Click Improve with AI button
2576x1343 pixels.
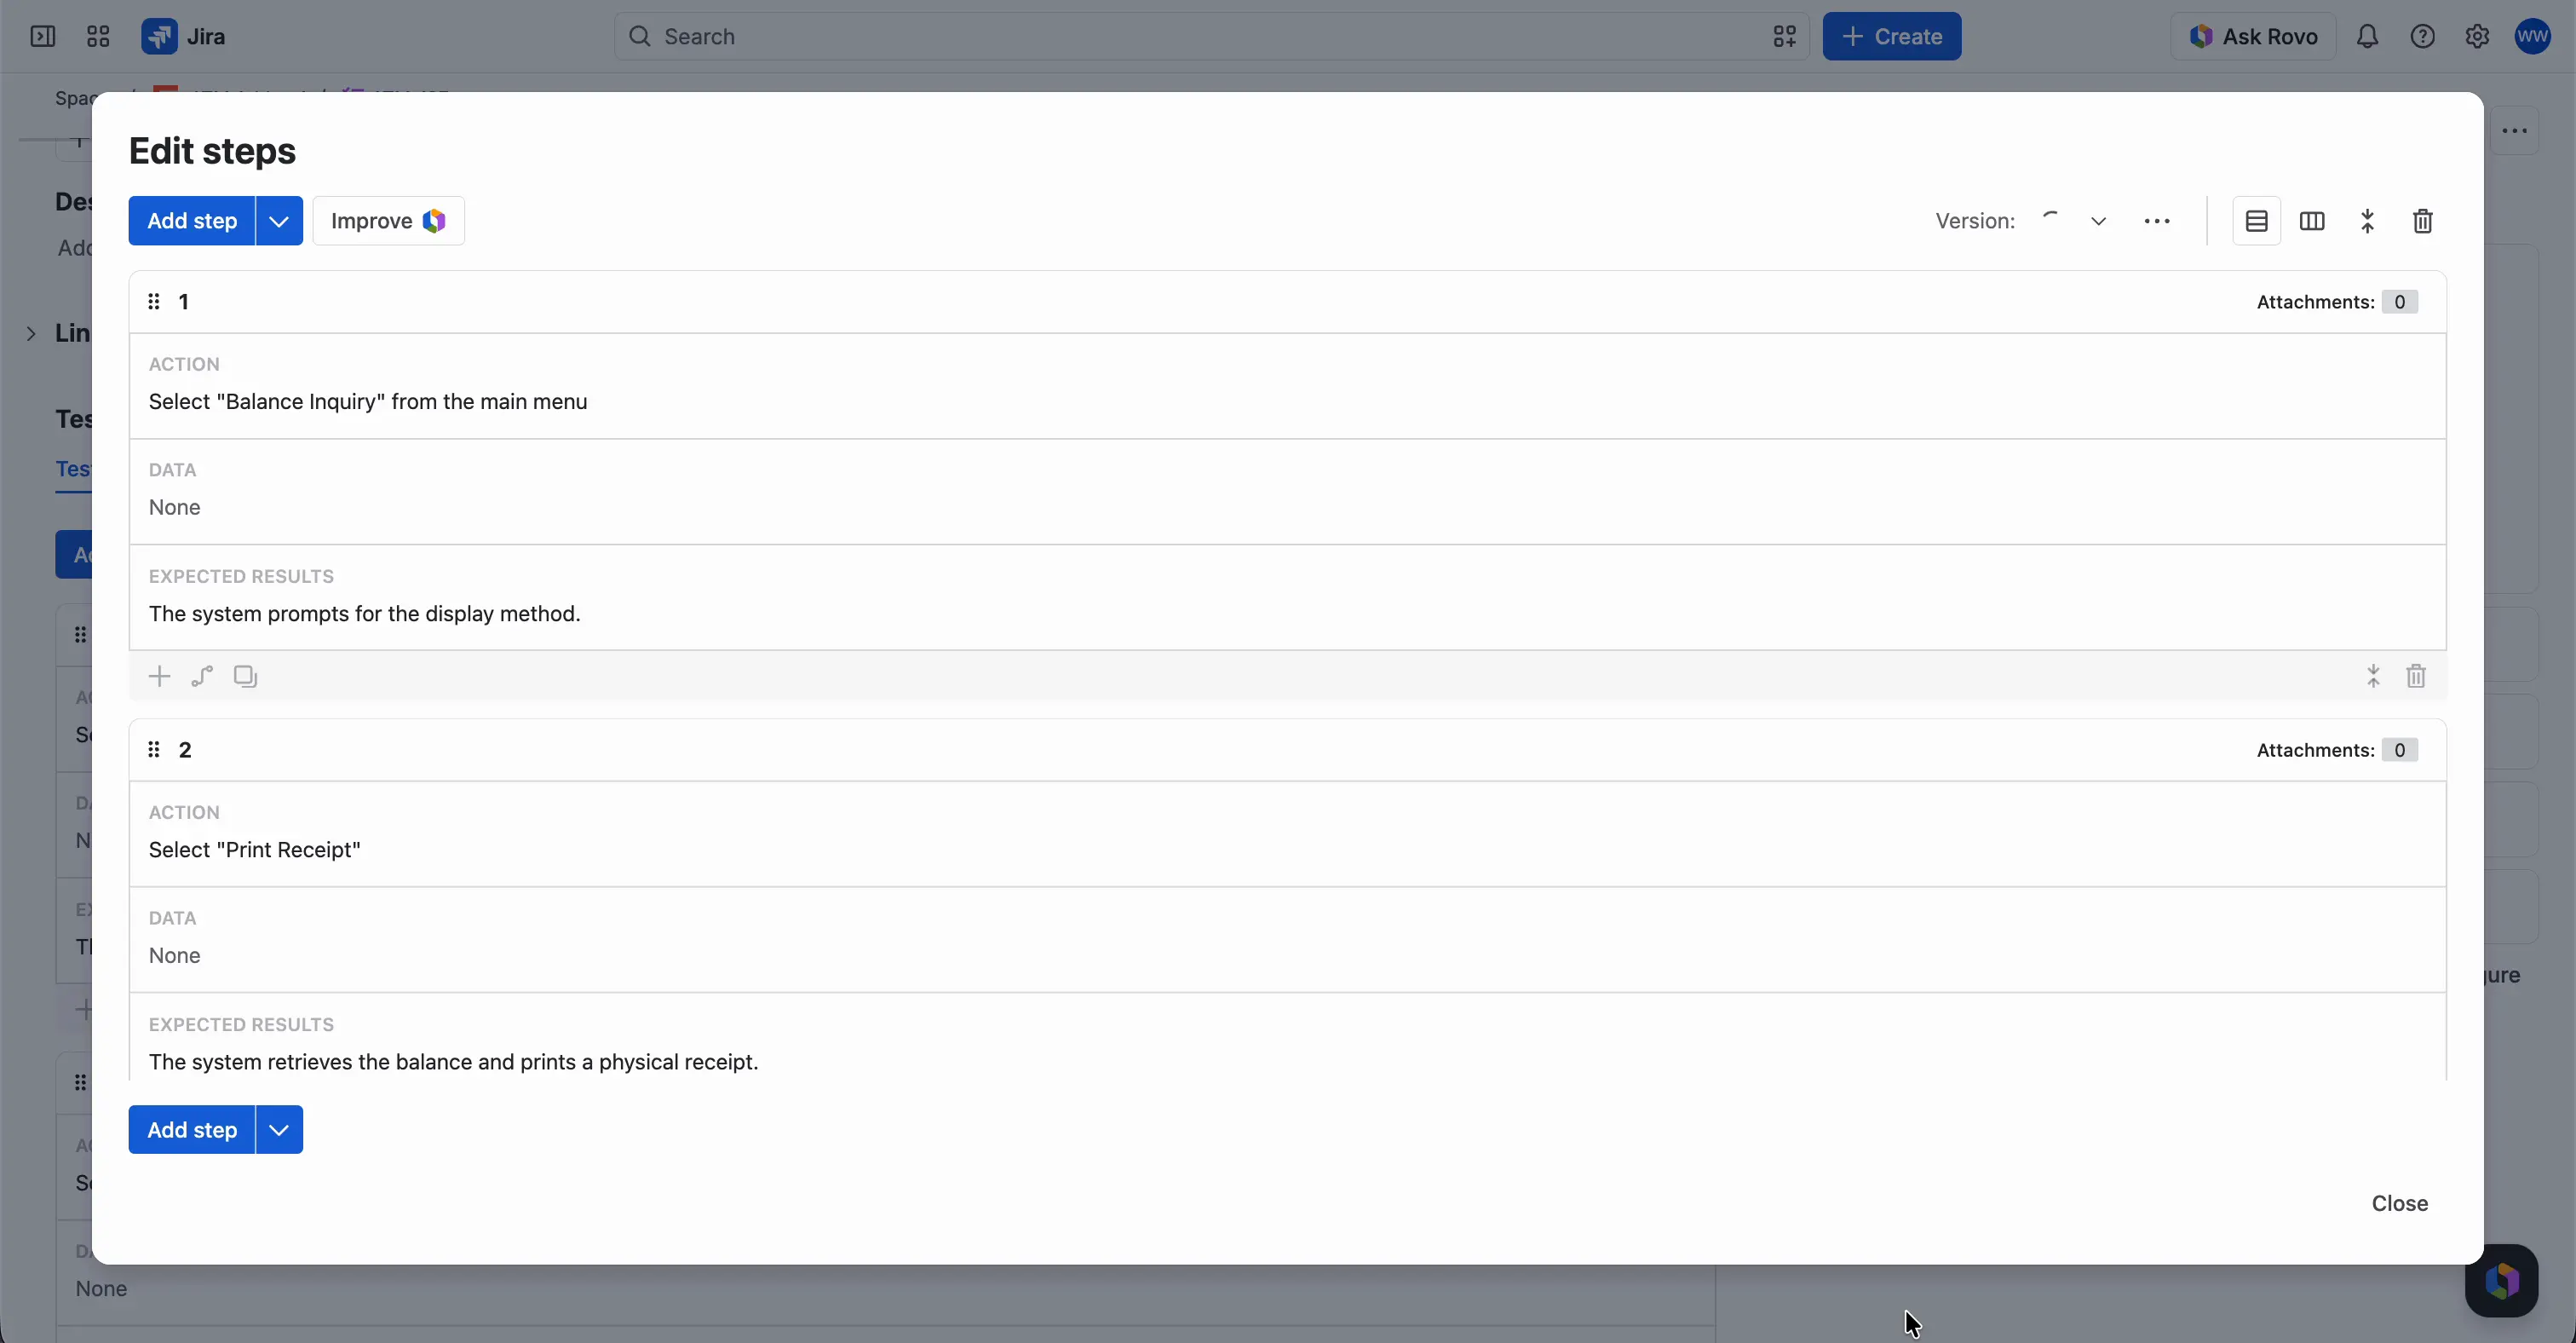[388, 221]
